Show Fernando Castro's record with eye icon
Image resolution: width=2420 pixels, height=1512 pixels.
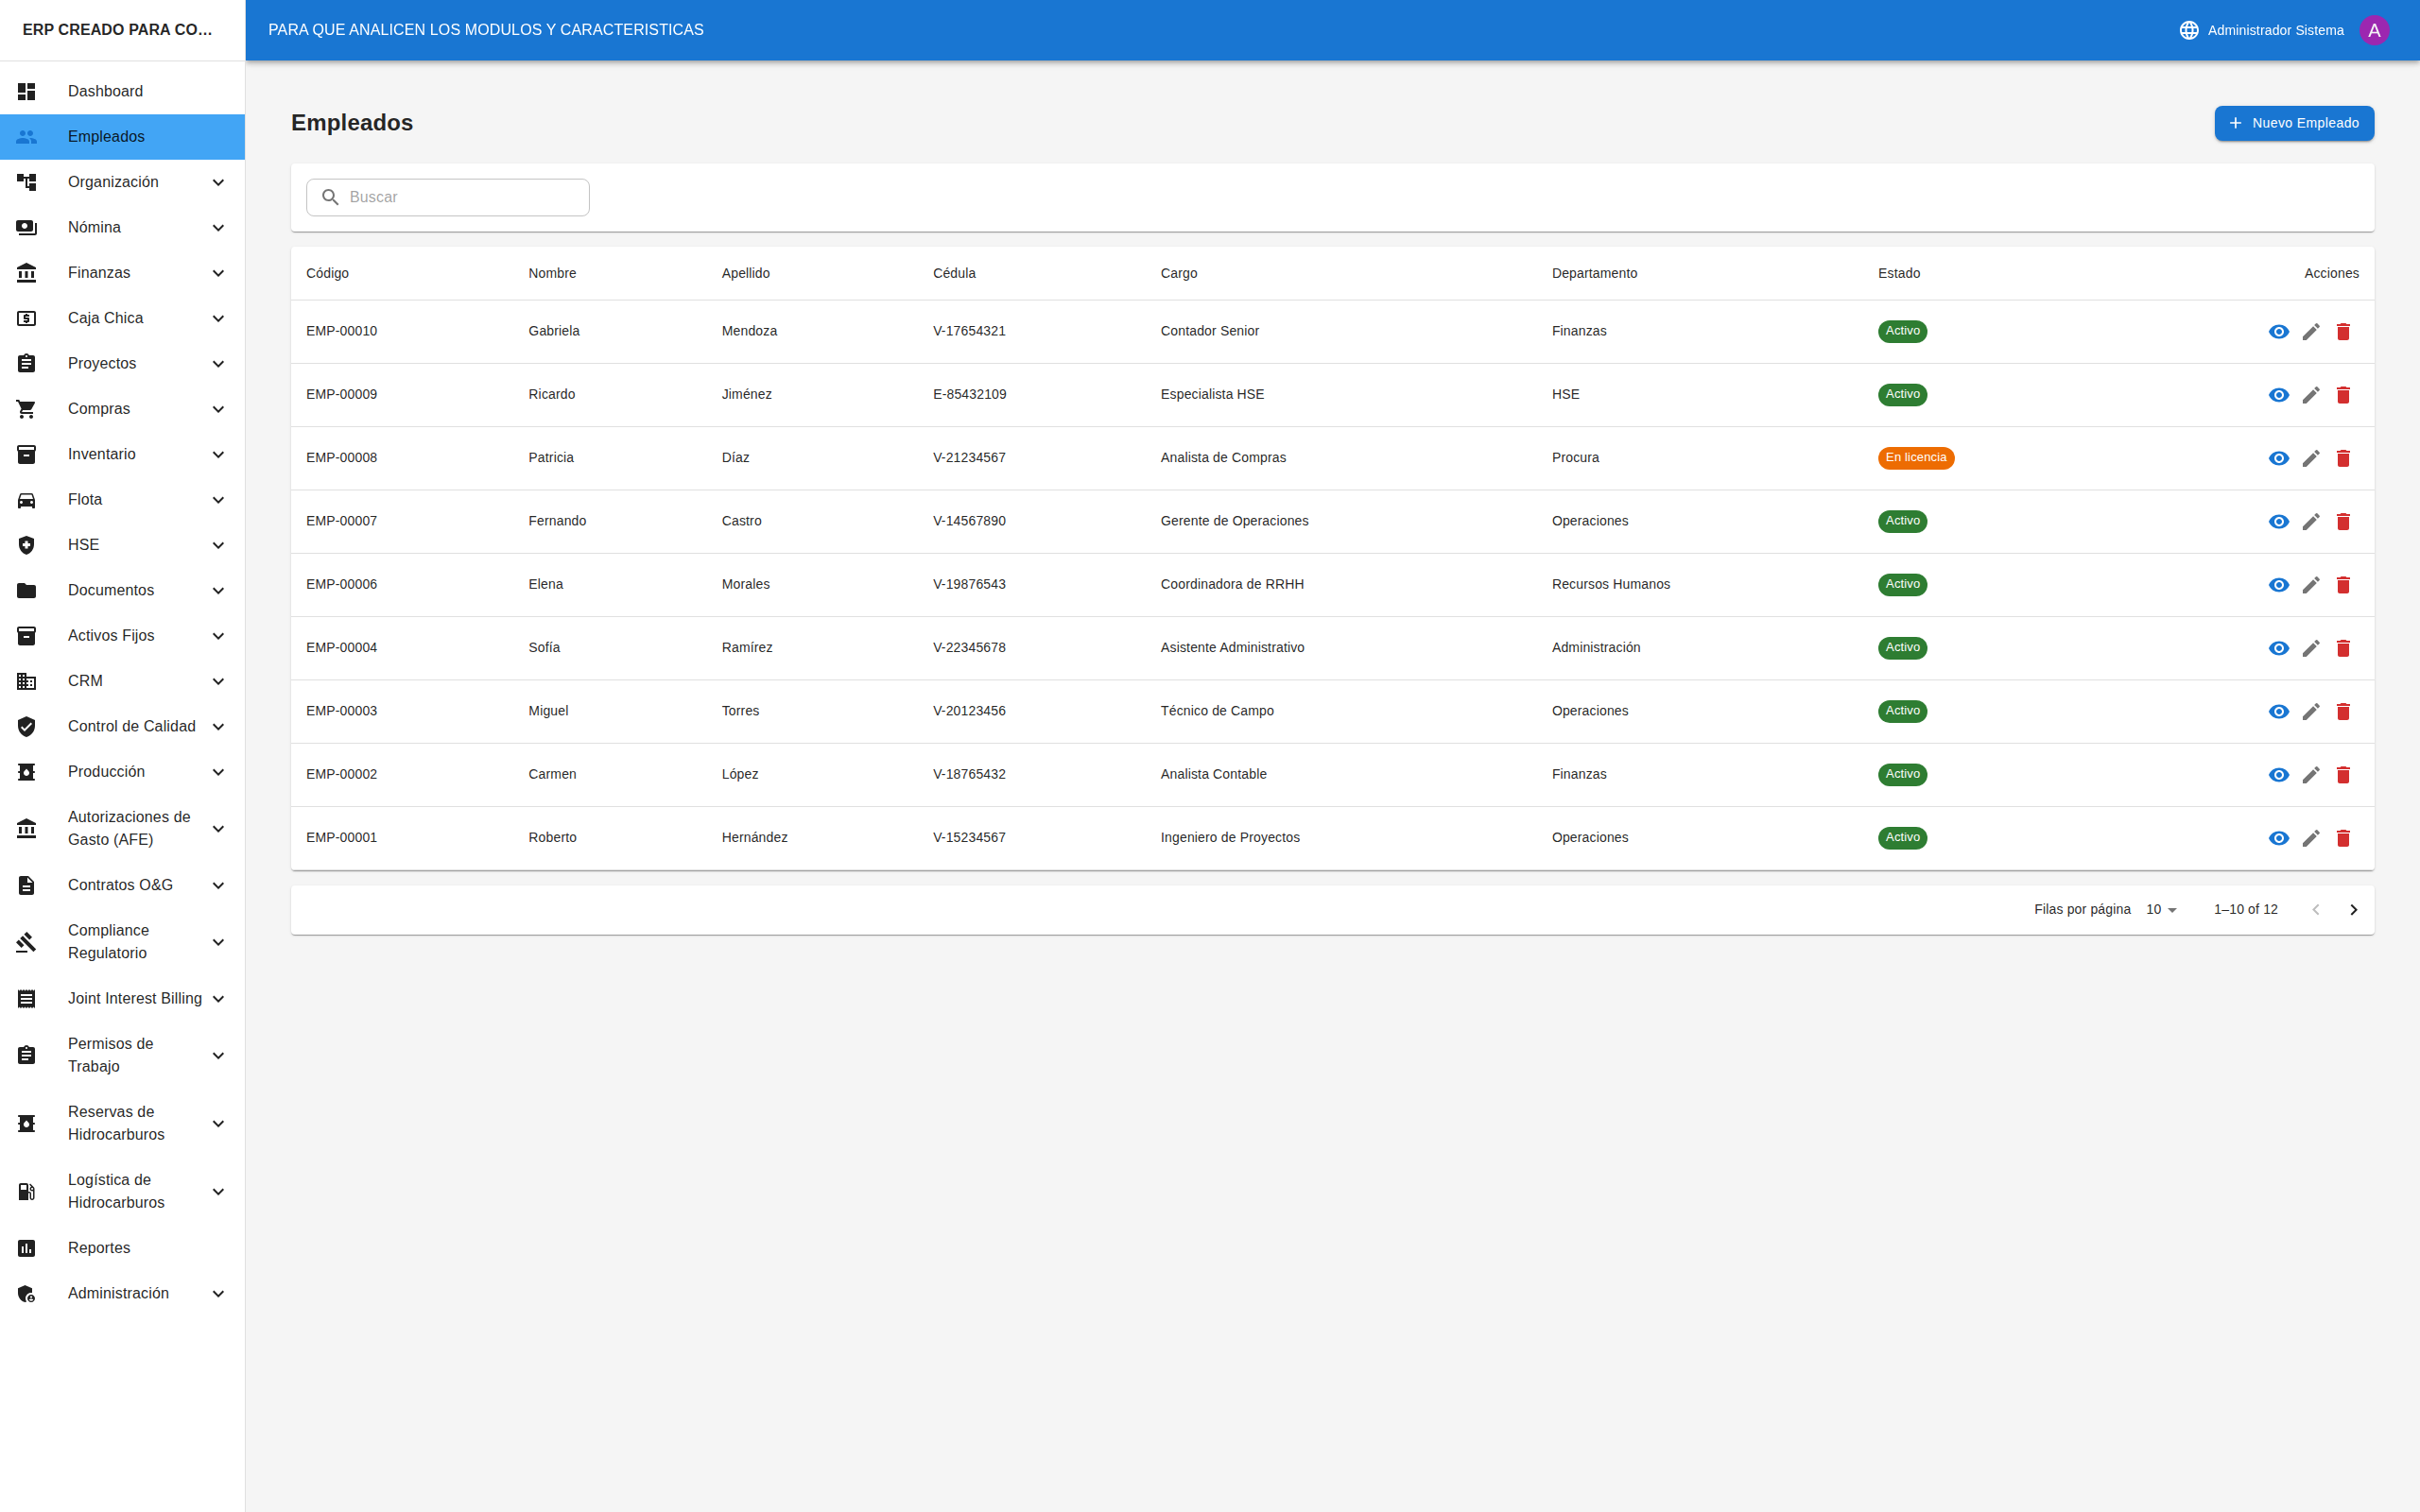2278,522
